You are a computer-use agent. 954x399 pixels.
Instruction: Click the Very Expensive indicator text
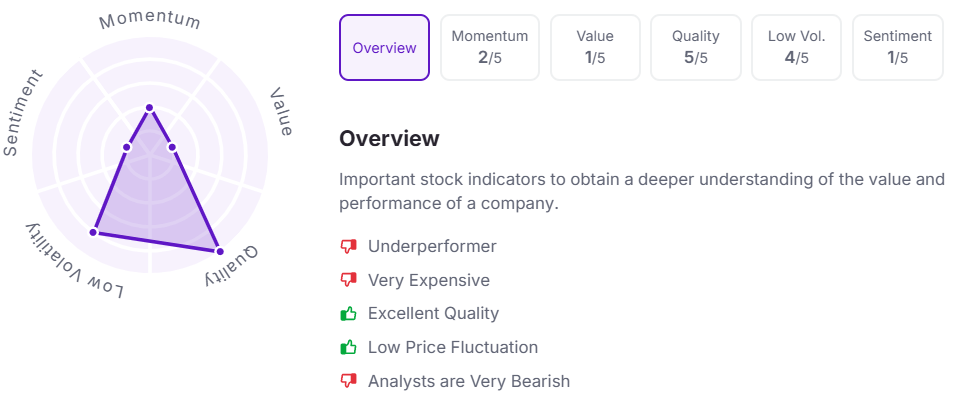coord(428,280)
